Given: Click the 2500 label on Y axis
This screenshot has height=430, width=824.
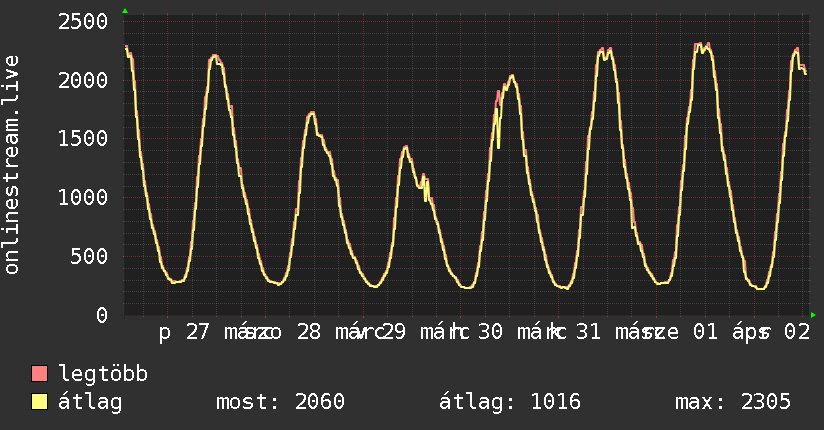Looking at the screenshot, I should 83,22.
